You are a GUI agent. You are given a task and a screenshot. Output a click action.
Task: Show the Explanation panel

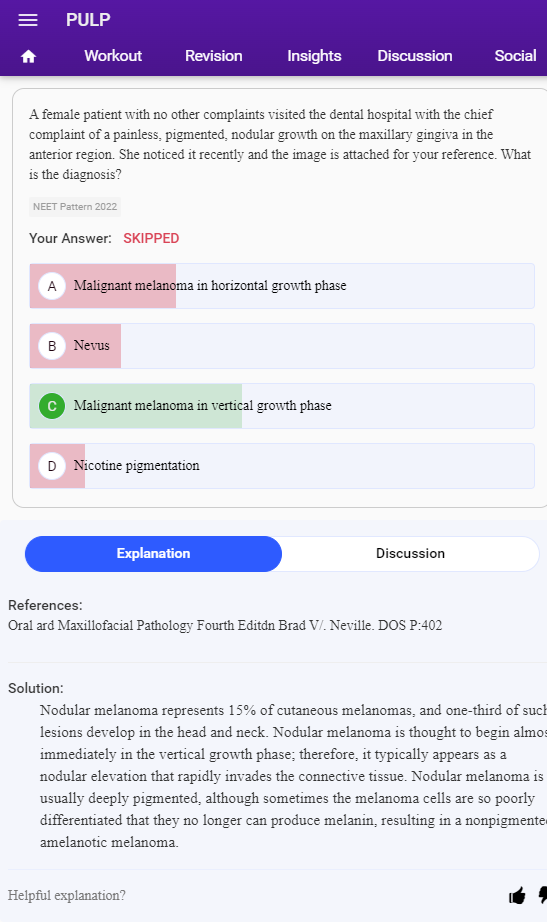coord(154,554)
